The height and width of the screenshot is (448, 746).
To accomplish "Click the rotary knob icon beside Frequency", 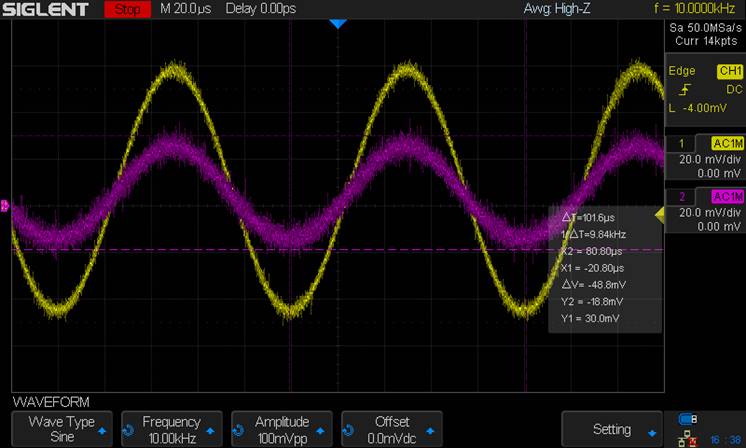I will (129, 430).
